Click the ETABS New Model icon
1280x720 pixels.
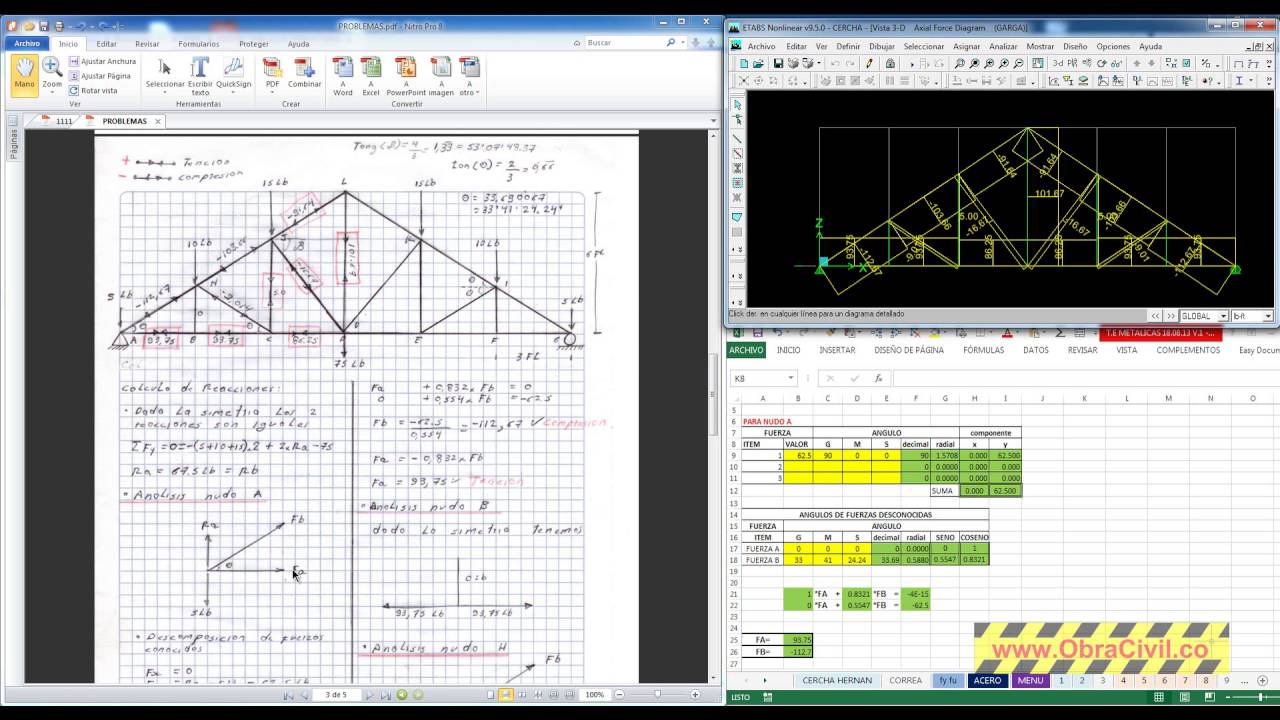click(x=744, y=63)
